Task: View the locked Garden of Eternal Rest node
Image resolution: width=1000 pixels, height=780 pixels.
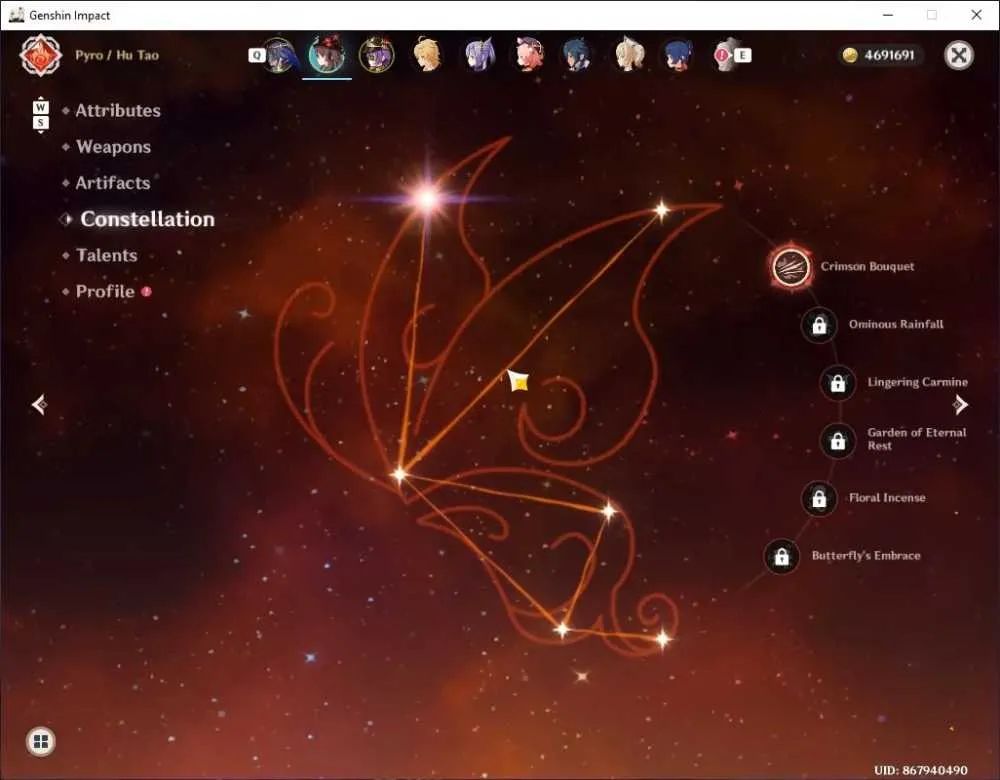Action: click(x=838, y=441)
